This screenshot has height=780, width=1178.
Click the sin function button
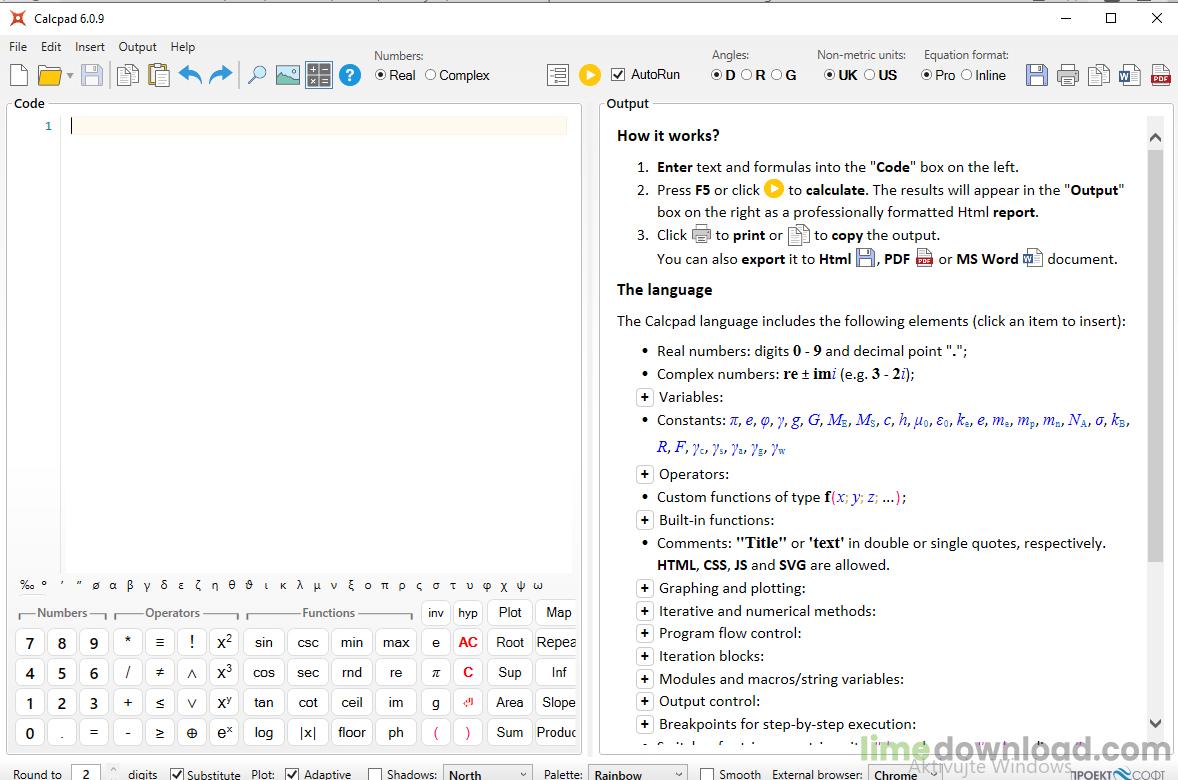[264, 642]
